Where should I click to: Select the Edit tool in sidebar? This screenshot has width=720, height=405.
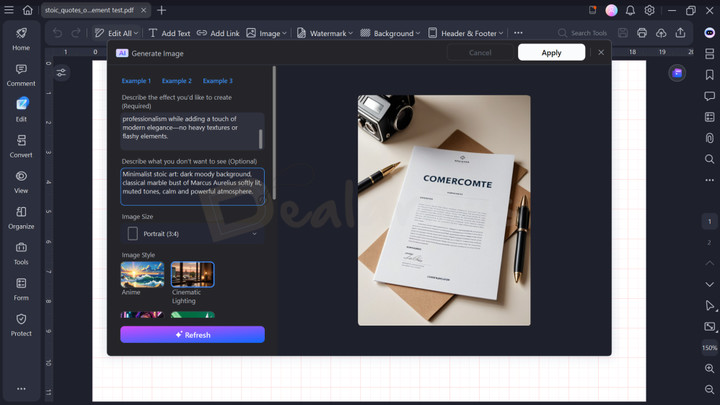pos(21,111)
